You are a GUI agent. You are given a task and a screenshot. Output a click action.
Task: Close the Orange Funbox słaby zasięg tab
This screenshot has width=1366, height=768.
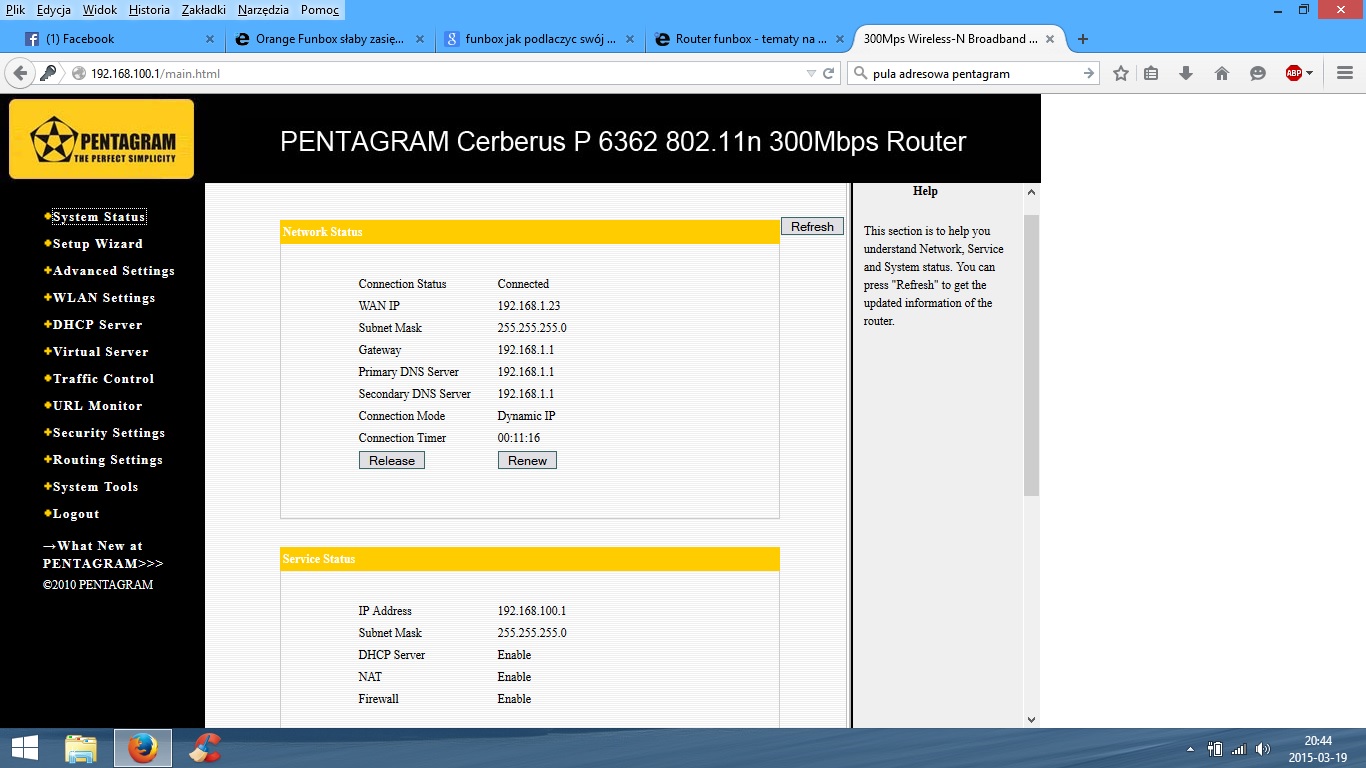coord(420,40)
